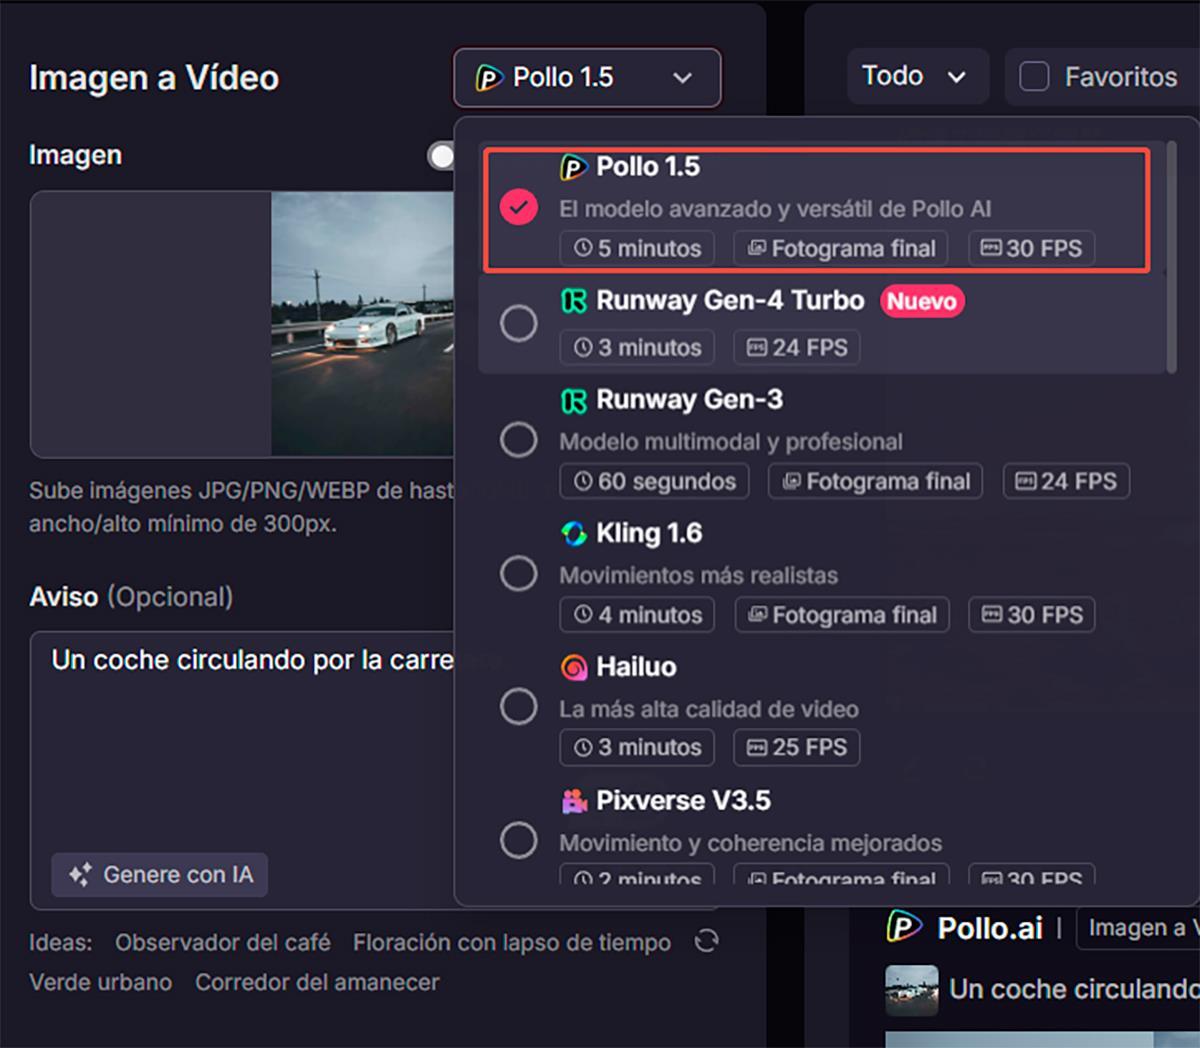Viewport: 1200px width, 1048px height.
Task: Click the Pixverse V3.5 logo icon
Action: (573, 801)
